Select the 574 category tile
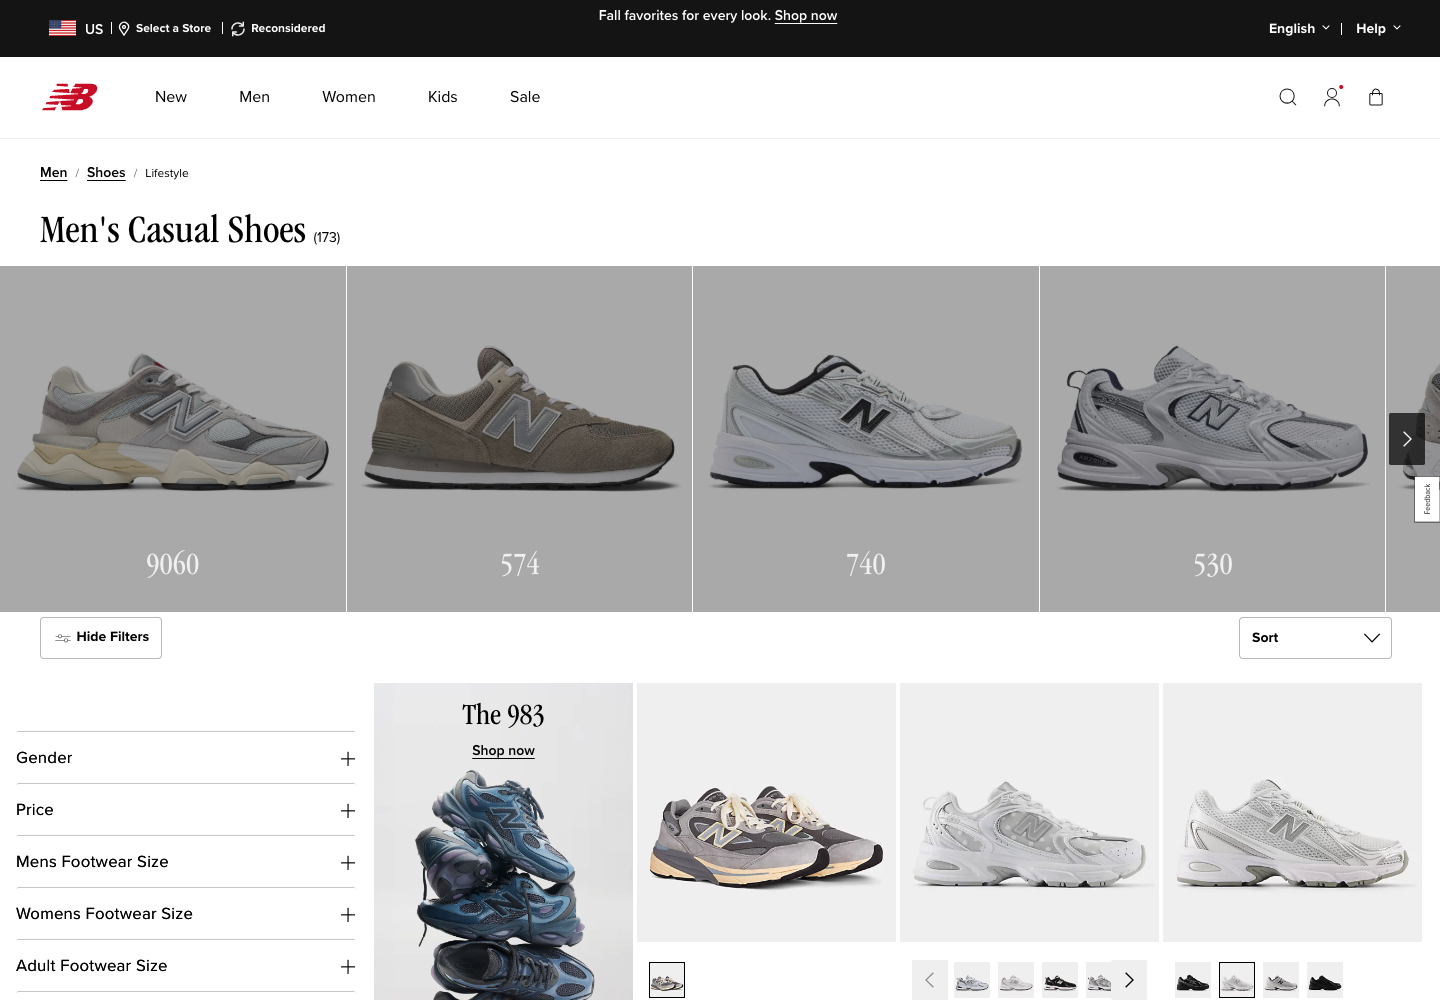1440x1000 pixels. coord(519,439)
